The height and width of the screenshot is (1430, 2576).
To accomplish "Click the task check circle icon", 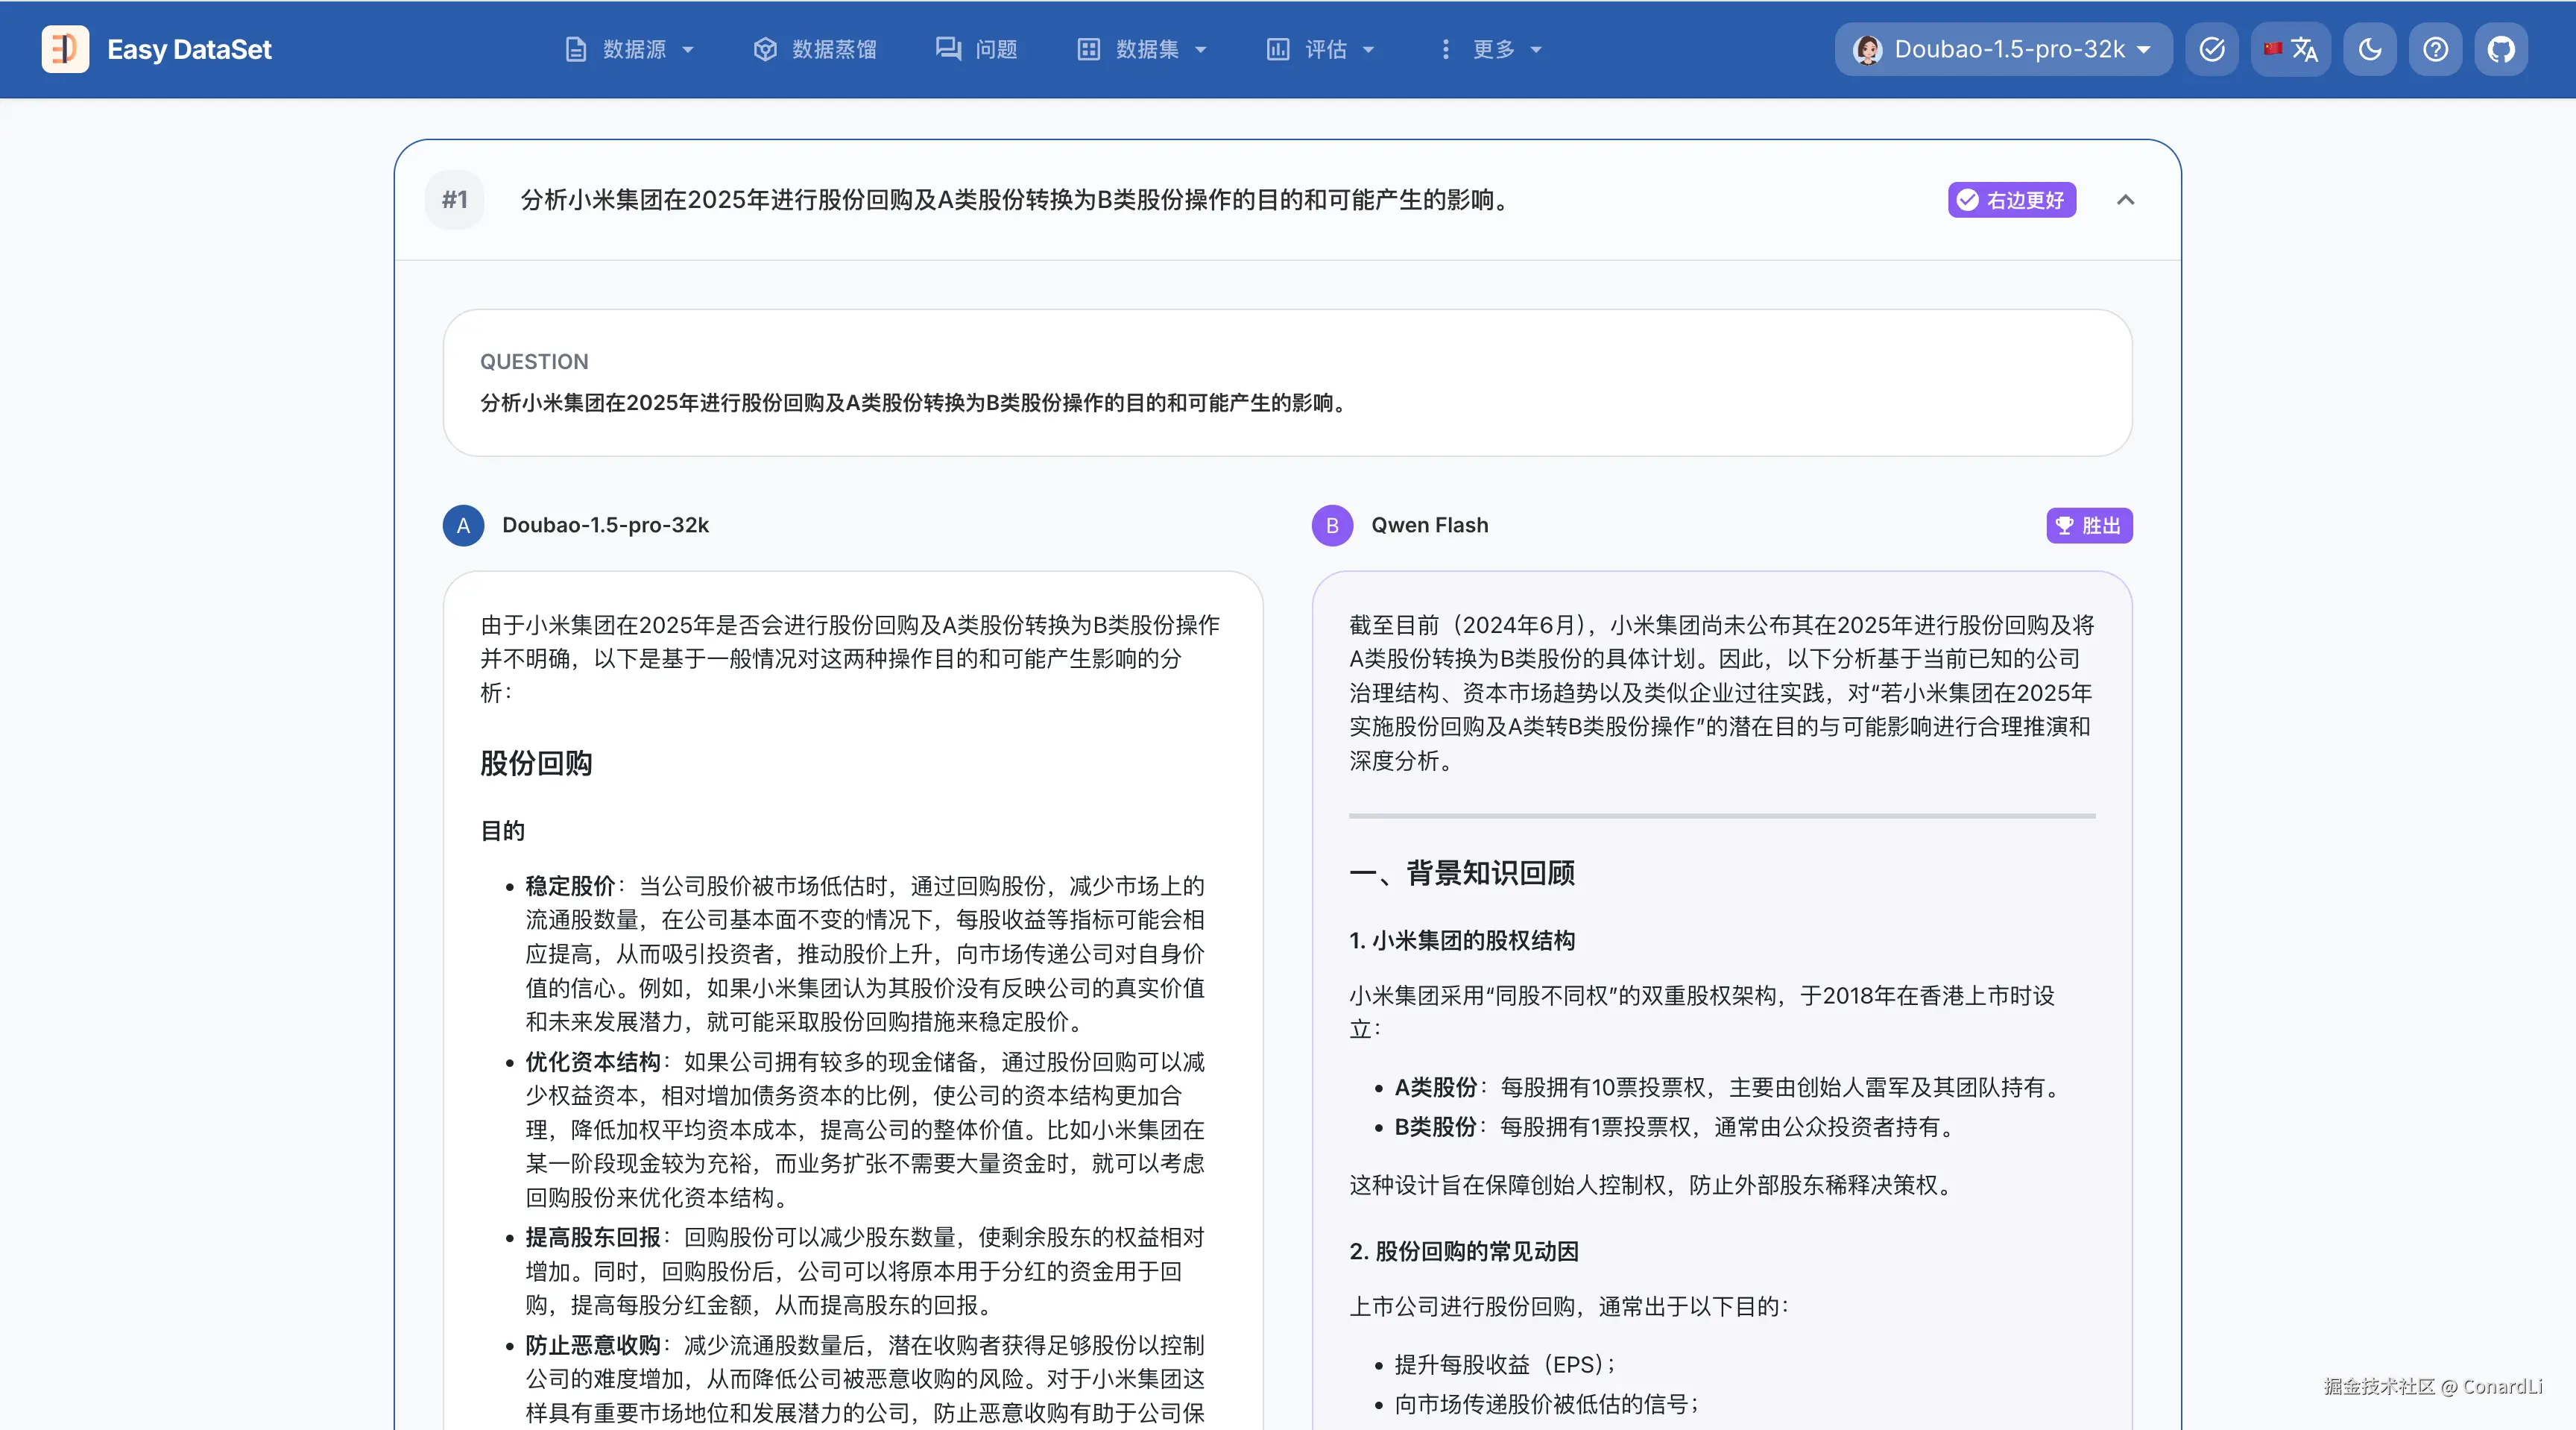I will (2212, 49).
